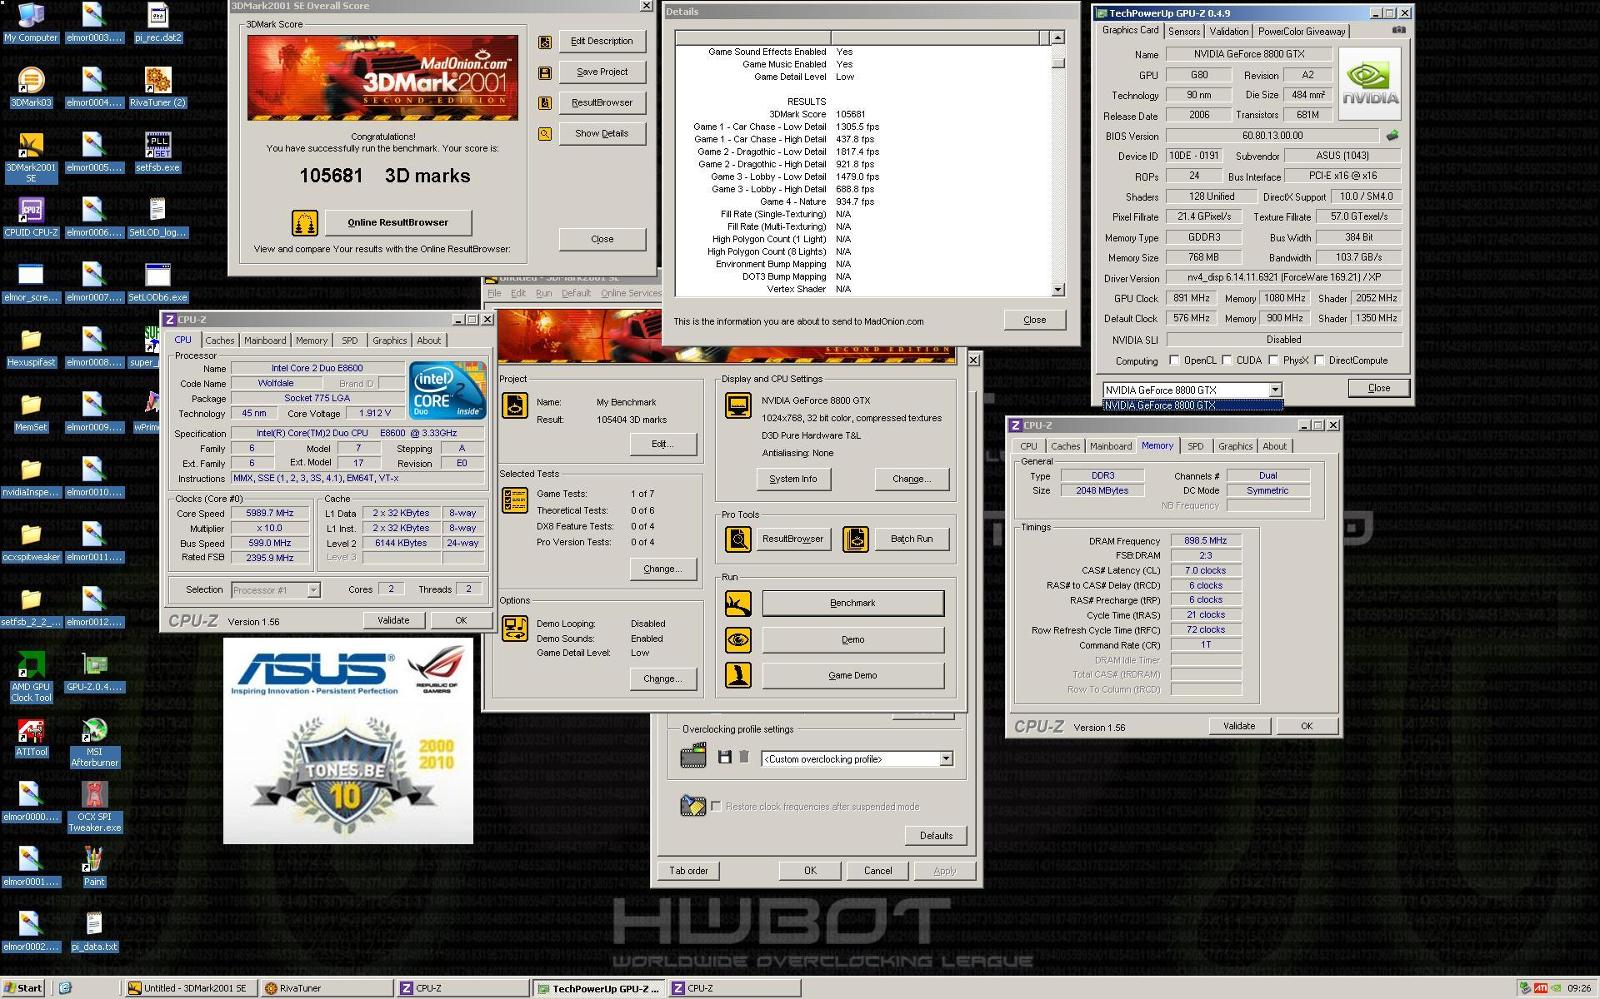Click the Game Demo icon in 3DMark2001
Viewport: 1600px width, 999px height.
tap(738, 675)
